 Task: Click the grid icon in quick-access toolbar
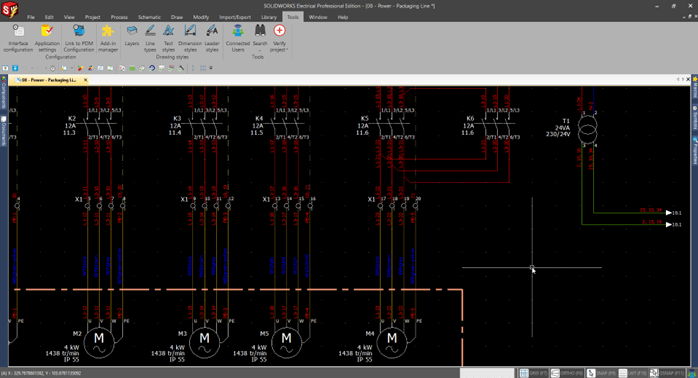click(x=203, y=68)
